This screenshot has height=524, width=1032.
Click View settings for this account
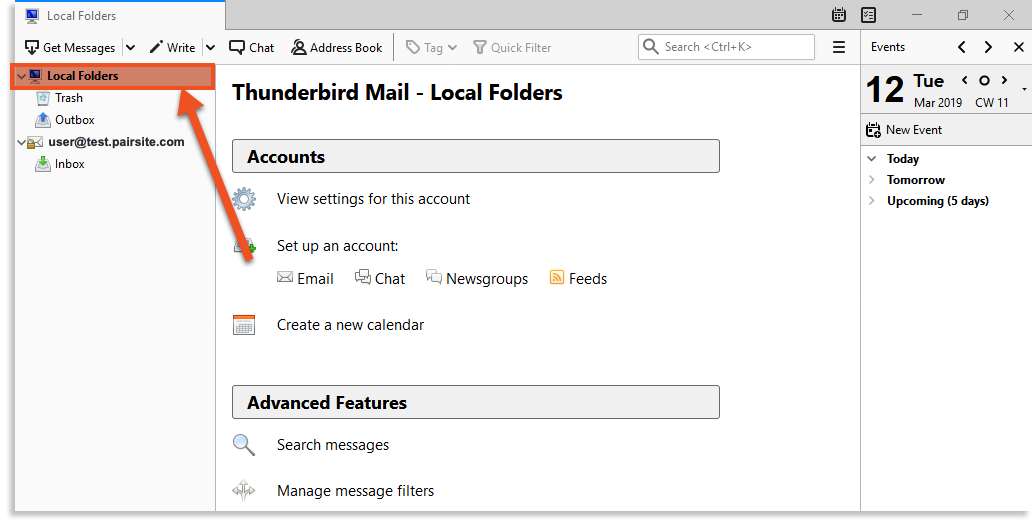373,199
